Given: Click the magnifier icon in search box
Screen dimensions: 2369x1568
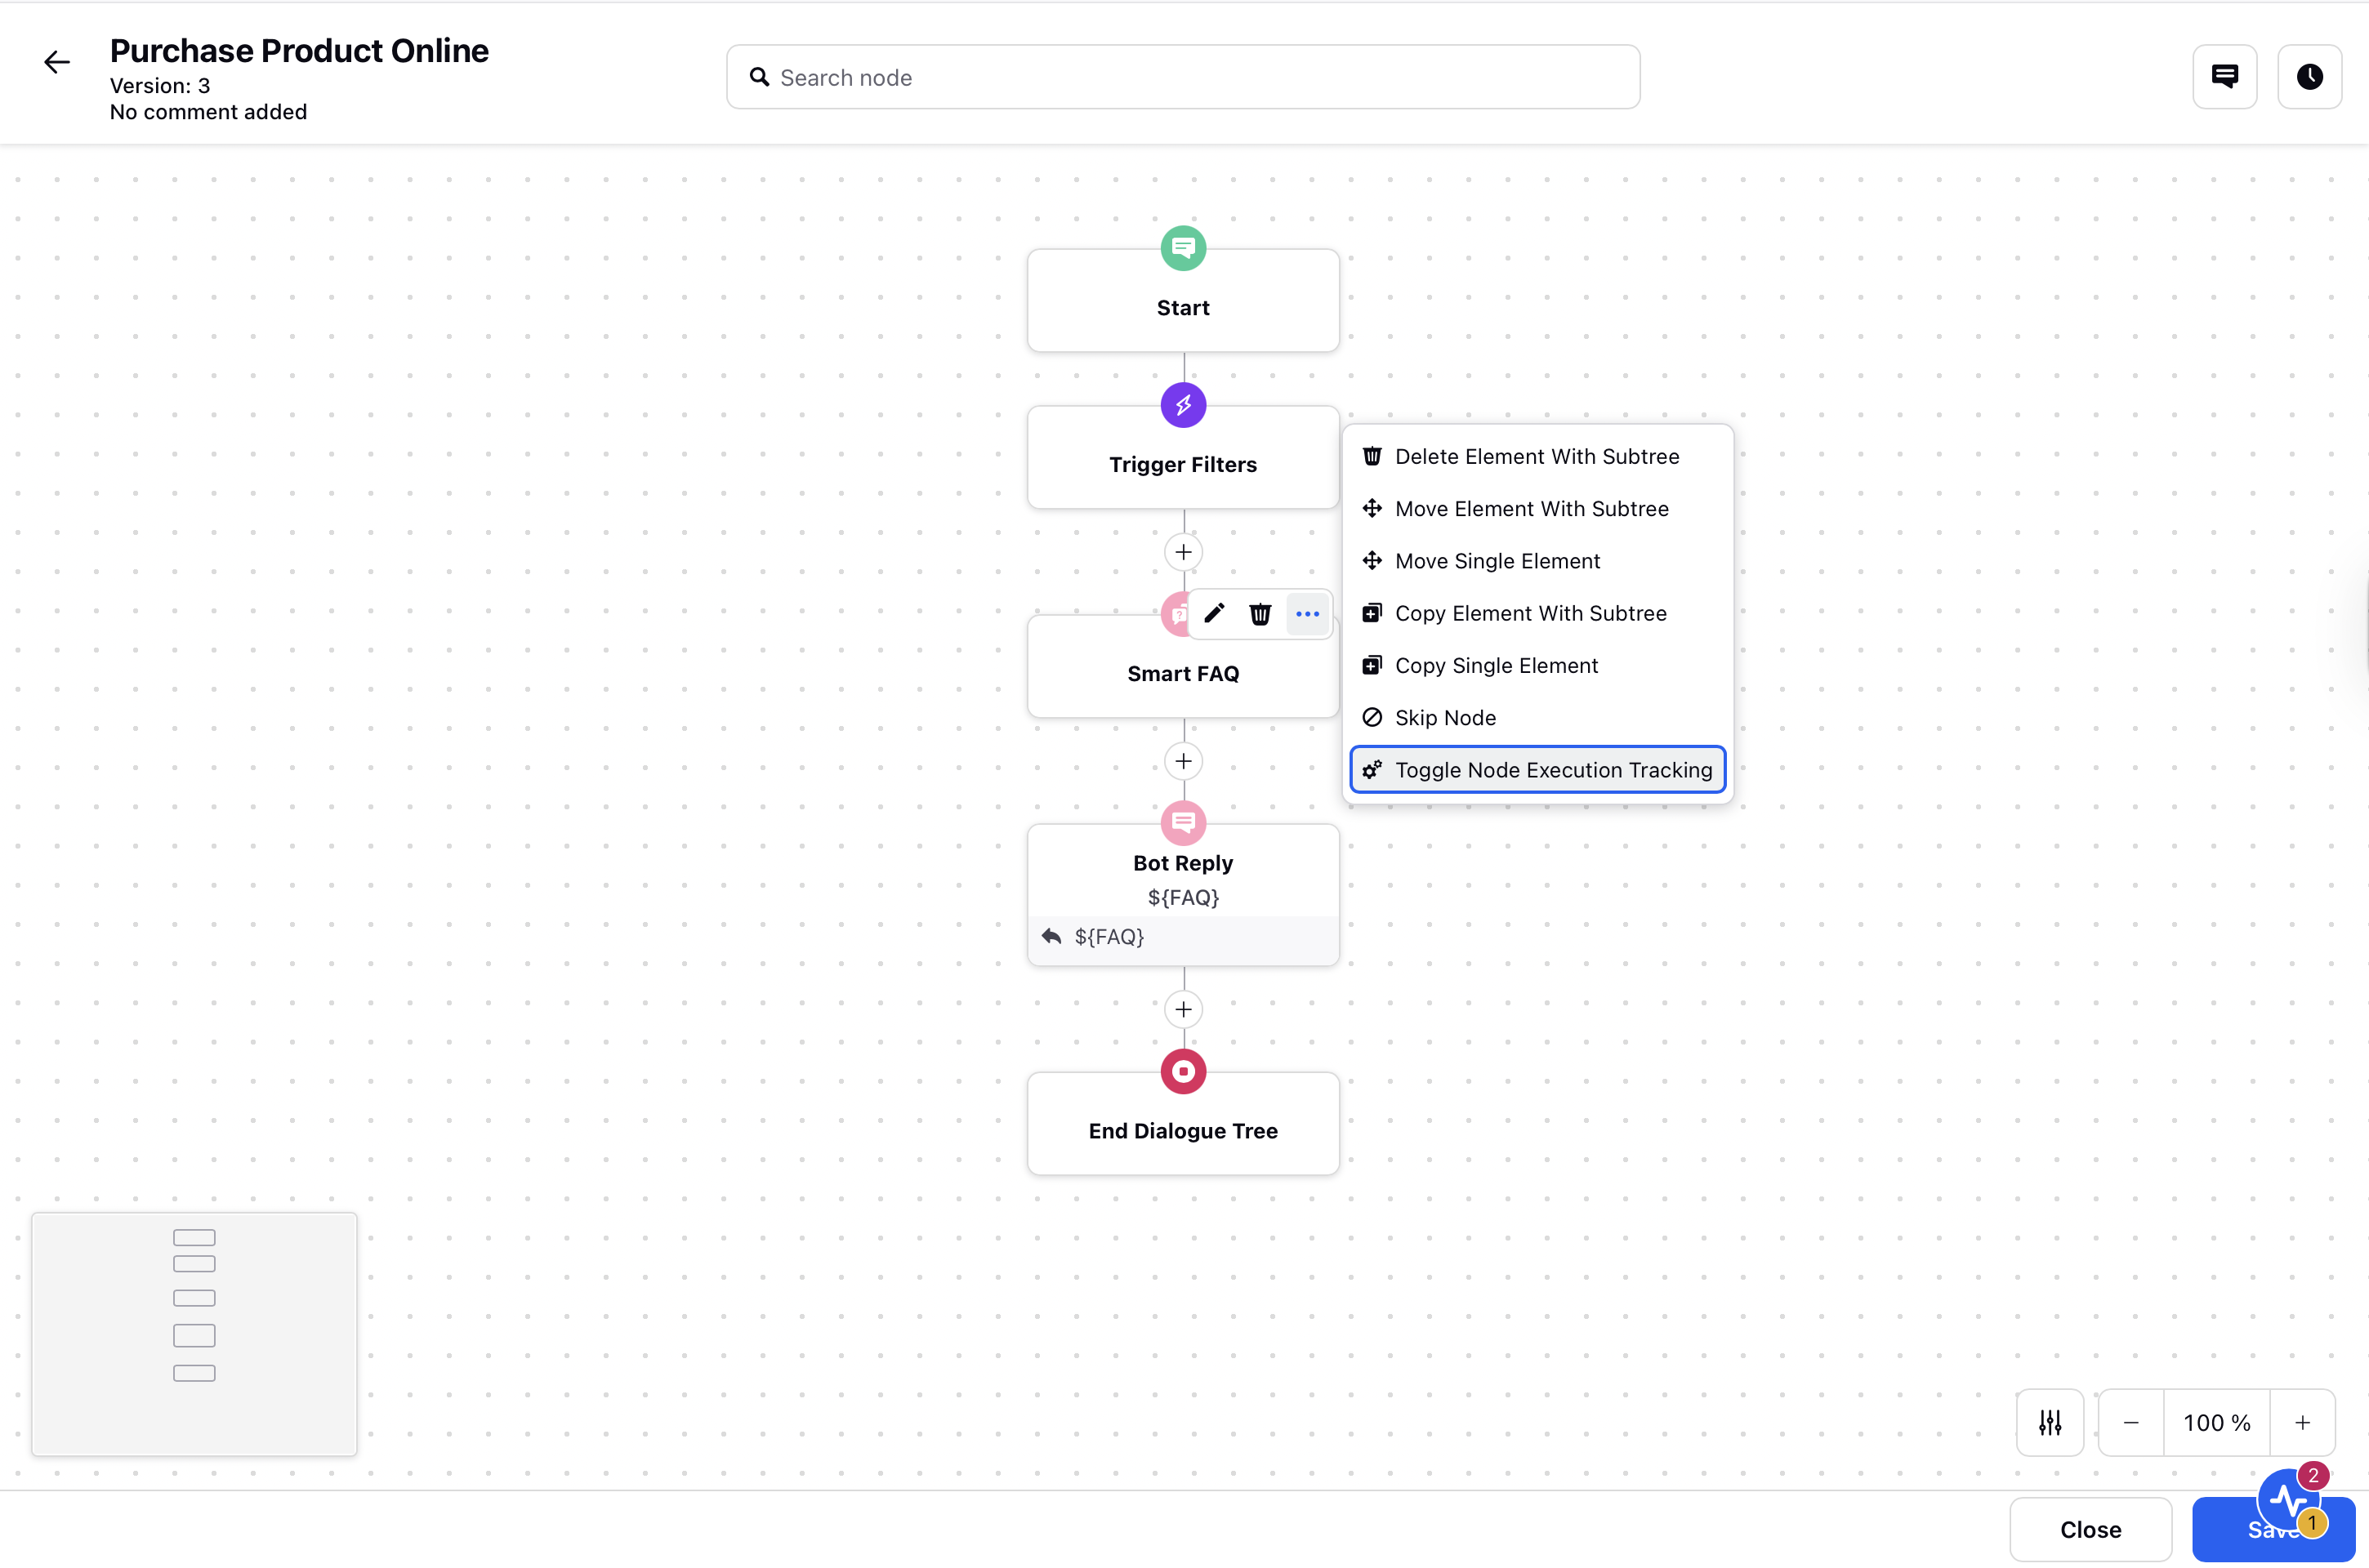Looking at the screenshot, I should pos(759,77).
